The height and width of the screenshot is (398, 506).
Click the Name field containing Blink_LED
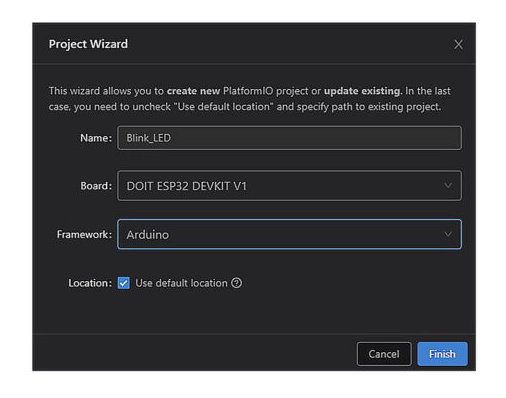point(289,138)
